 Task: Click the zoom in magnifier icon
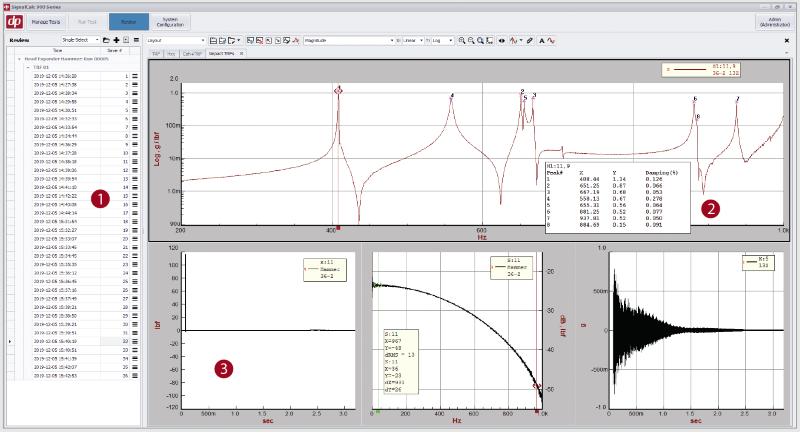coord(461,40)
